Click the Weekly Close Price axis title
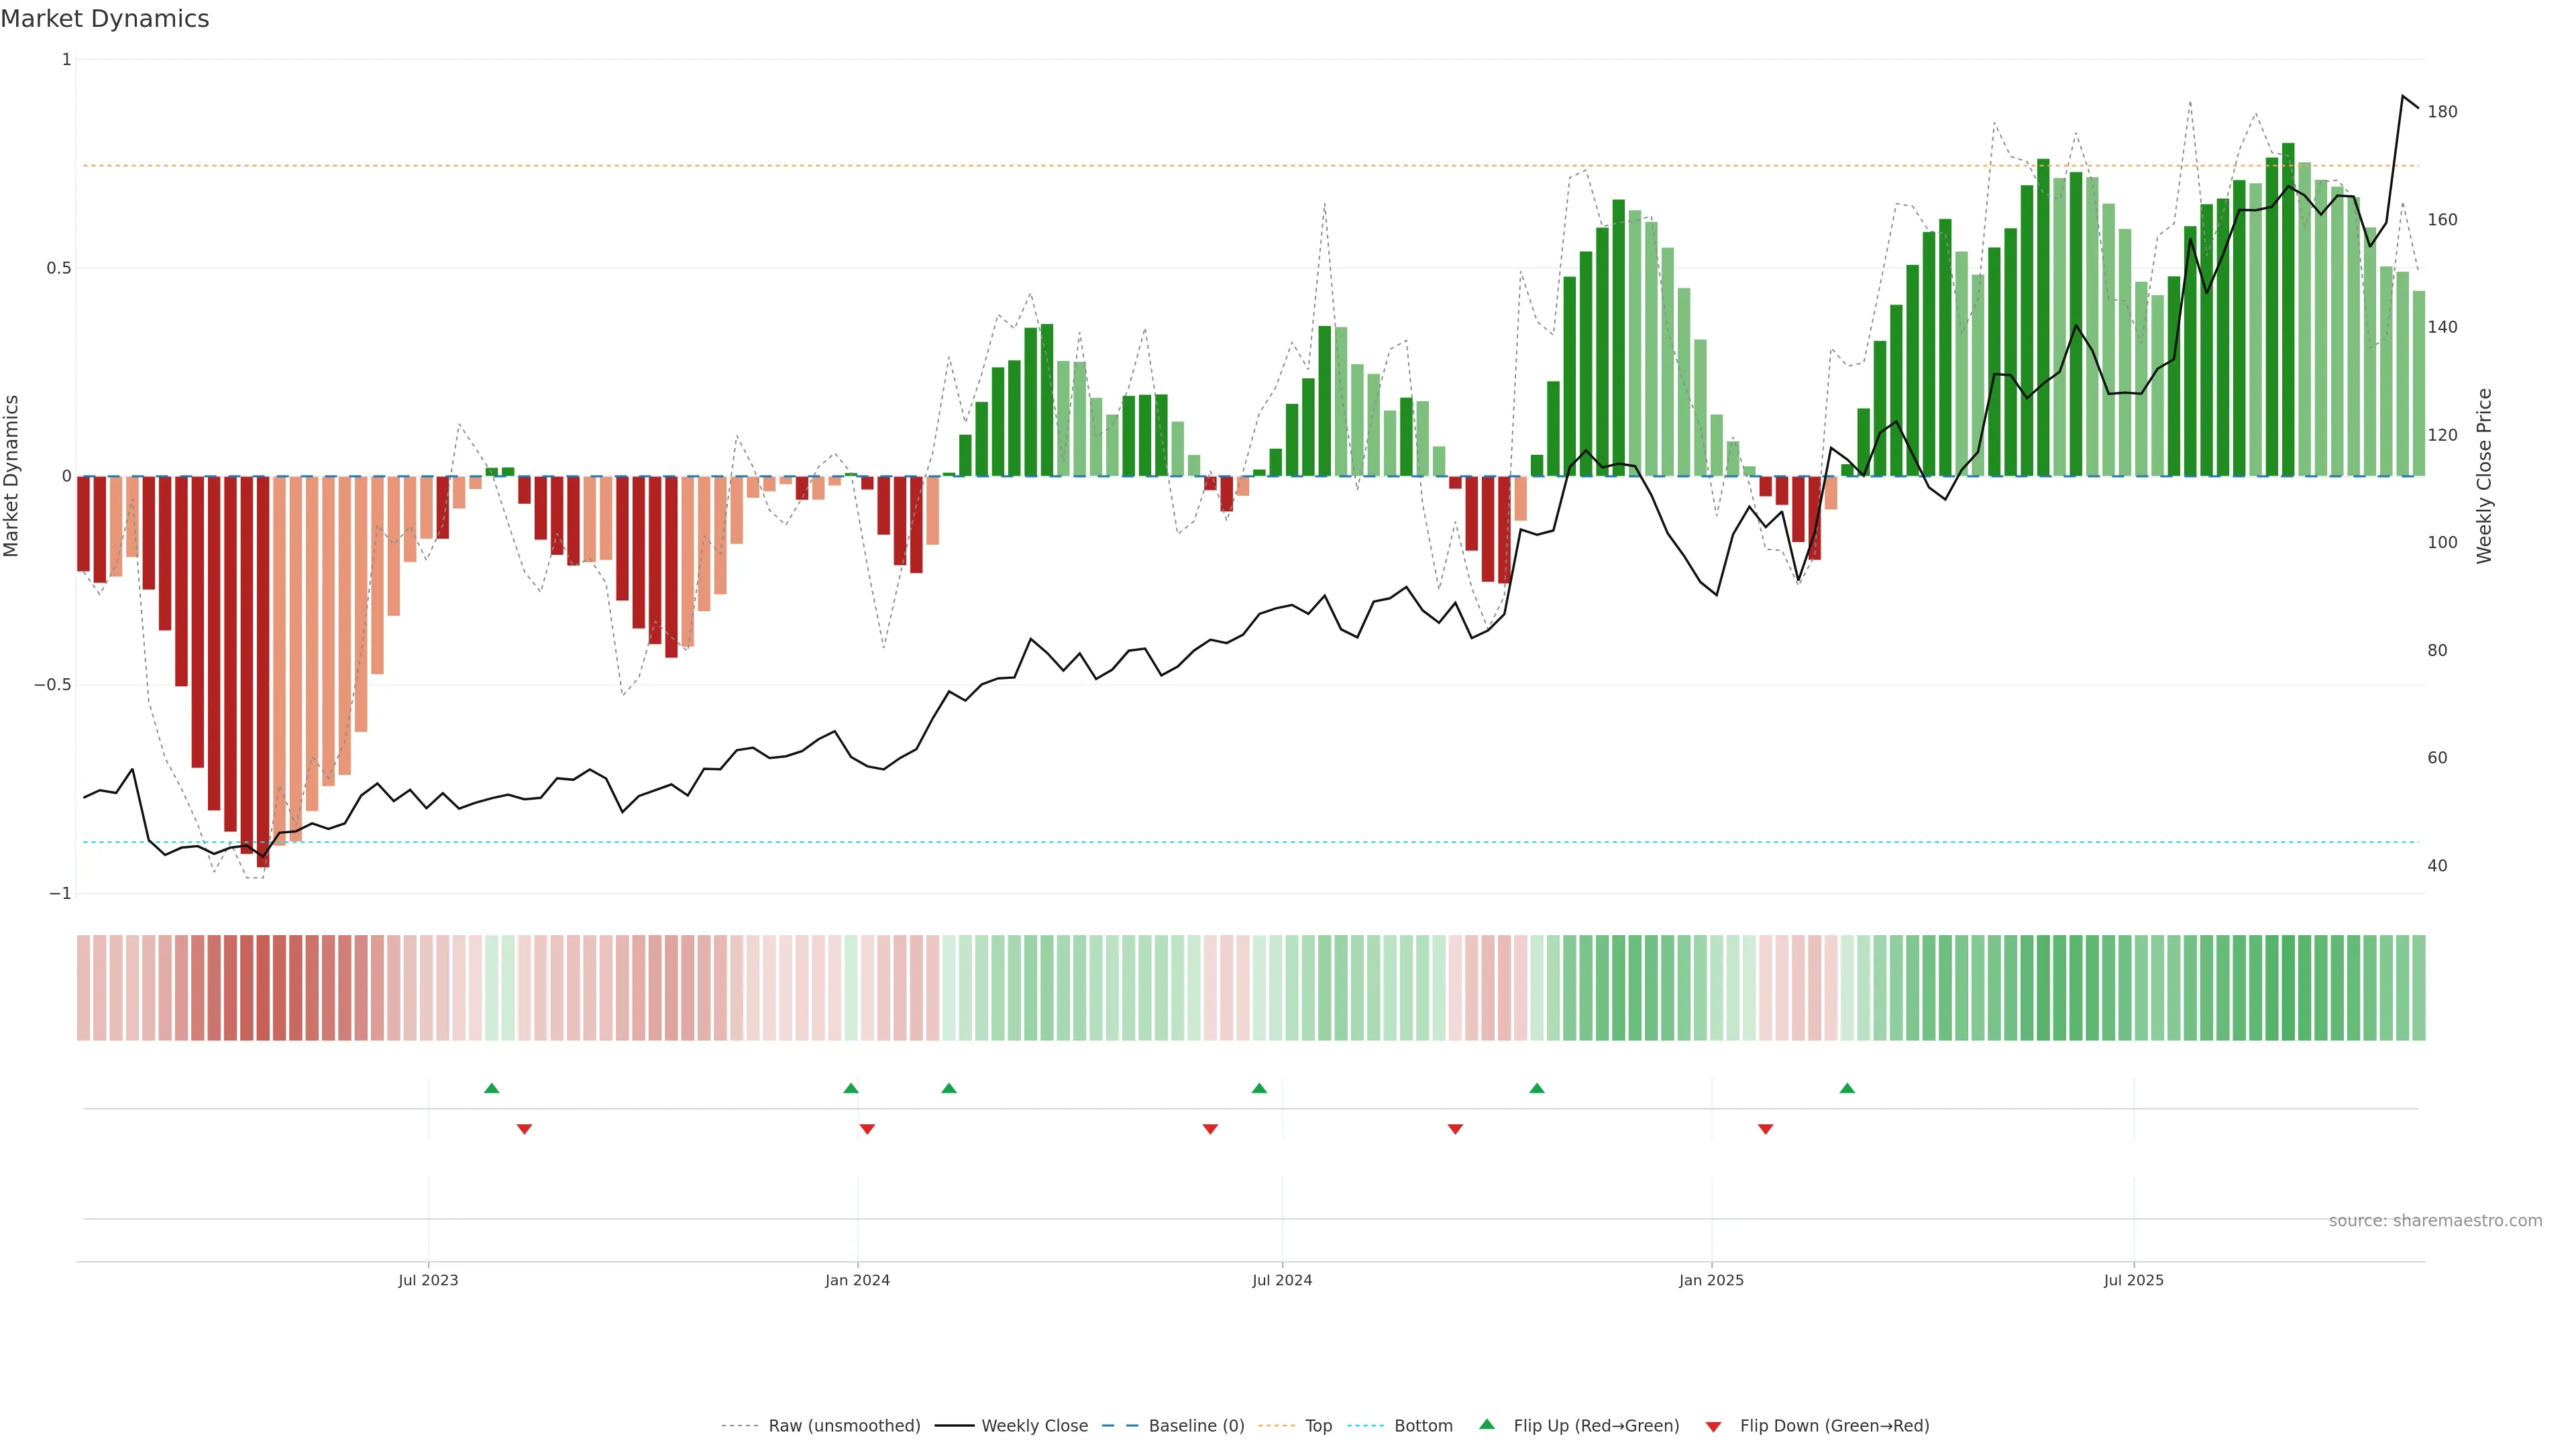 (x=2484, y=476)
